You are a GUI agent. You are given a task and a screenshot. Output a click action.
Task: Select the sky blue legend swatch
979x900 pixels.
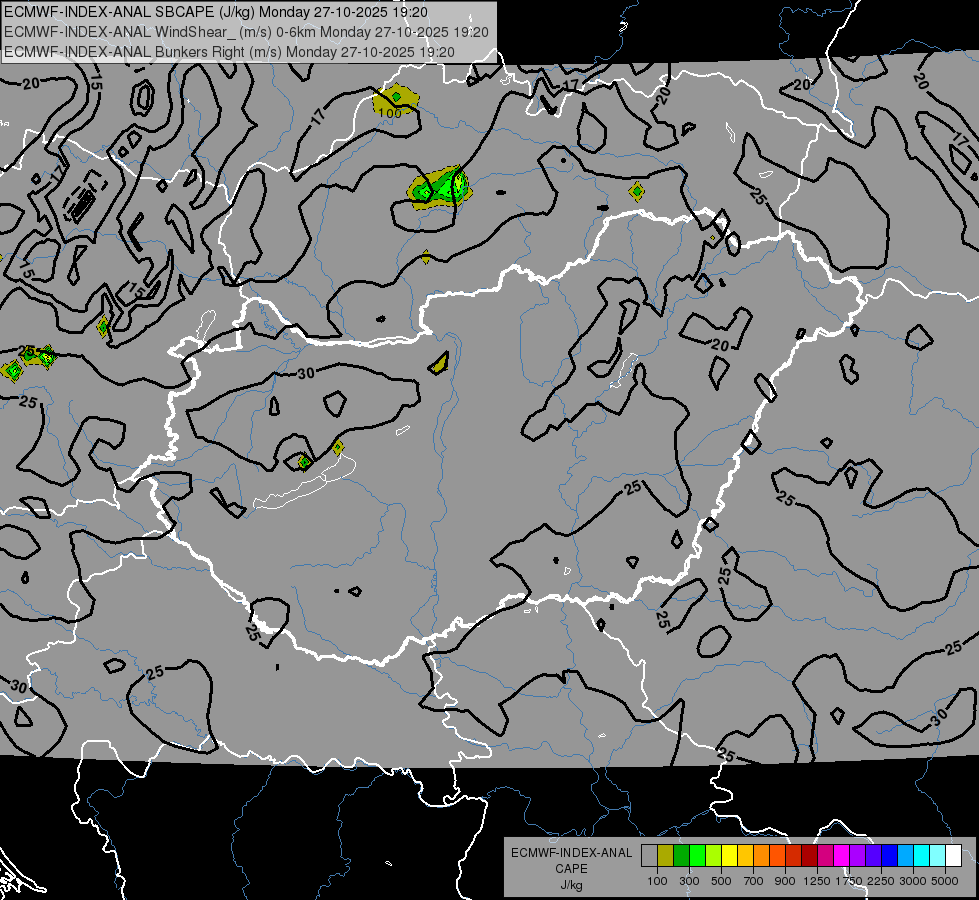coord(906,856)
